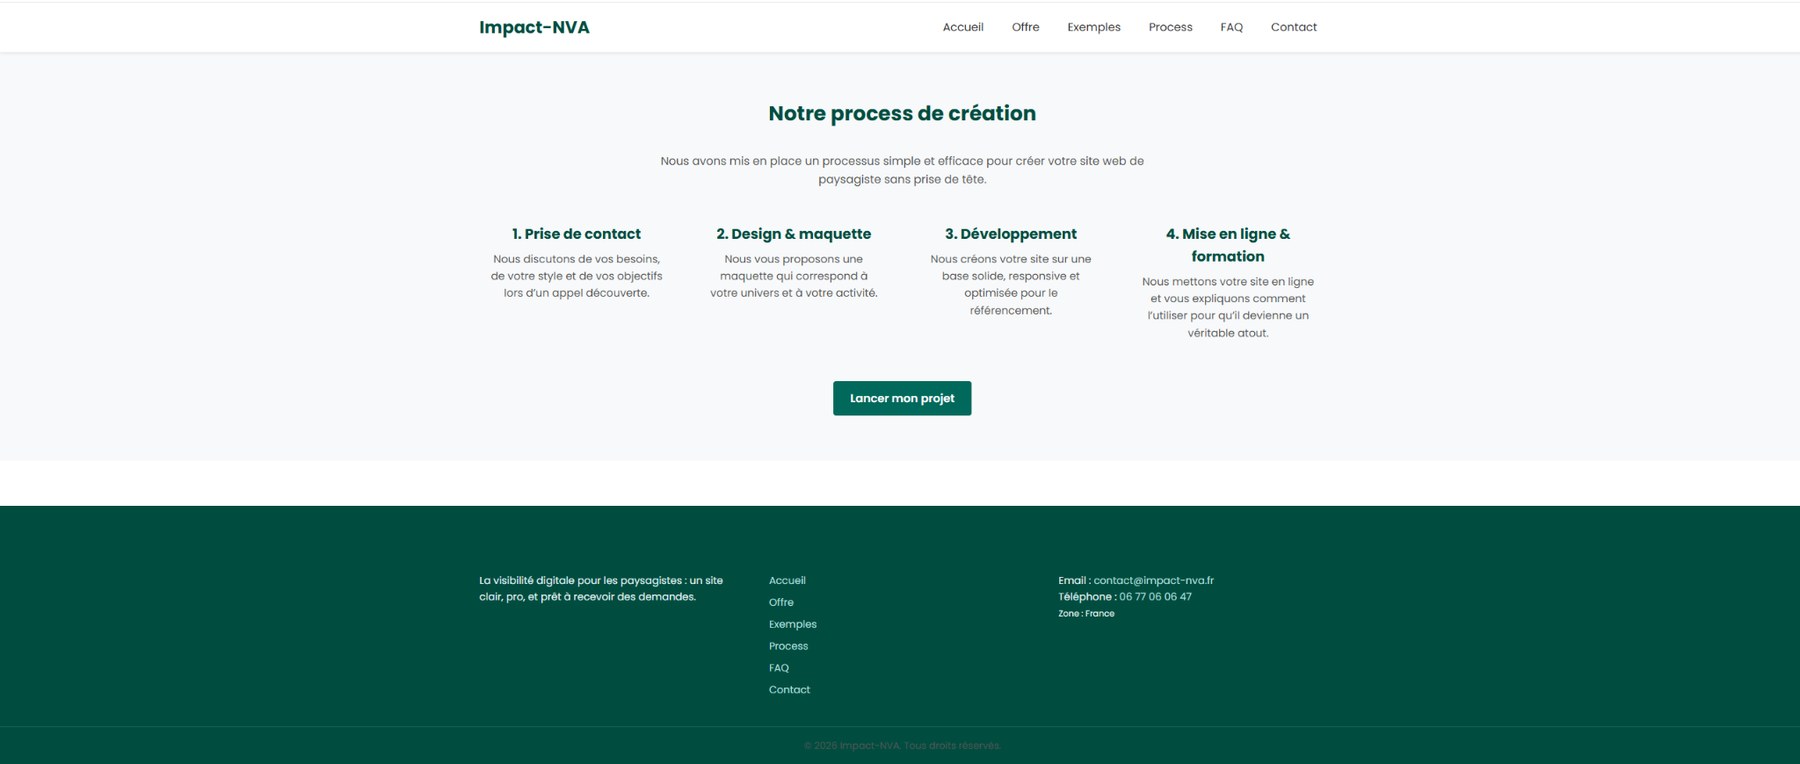
Task: Open Accueil in the top navigation
Action: point(963,27)
